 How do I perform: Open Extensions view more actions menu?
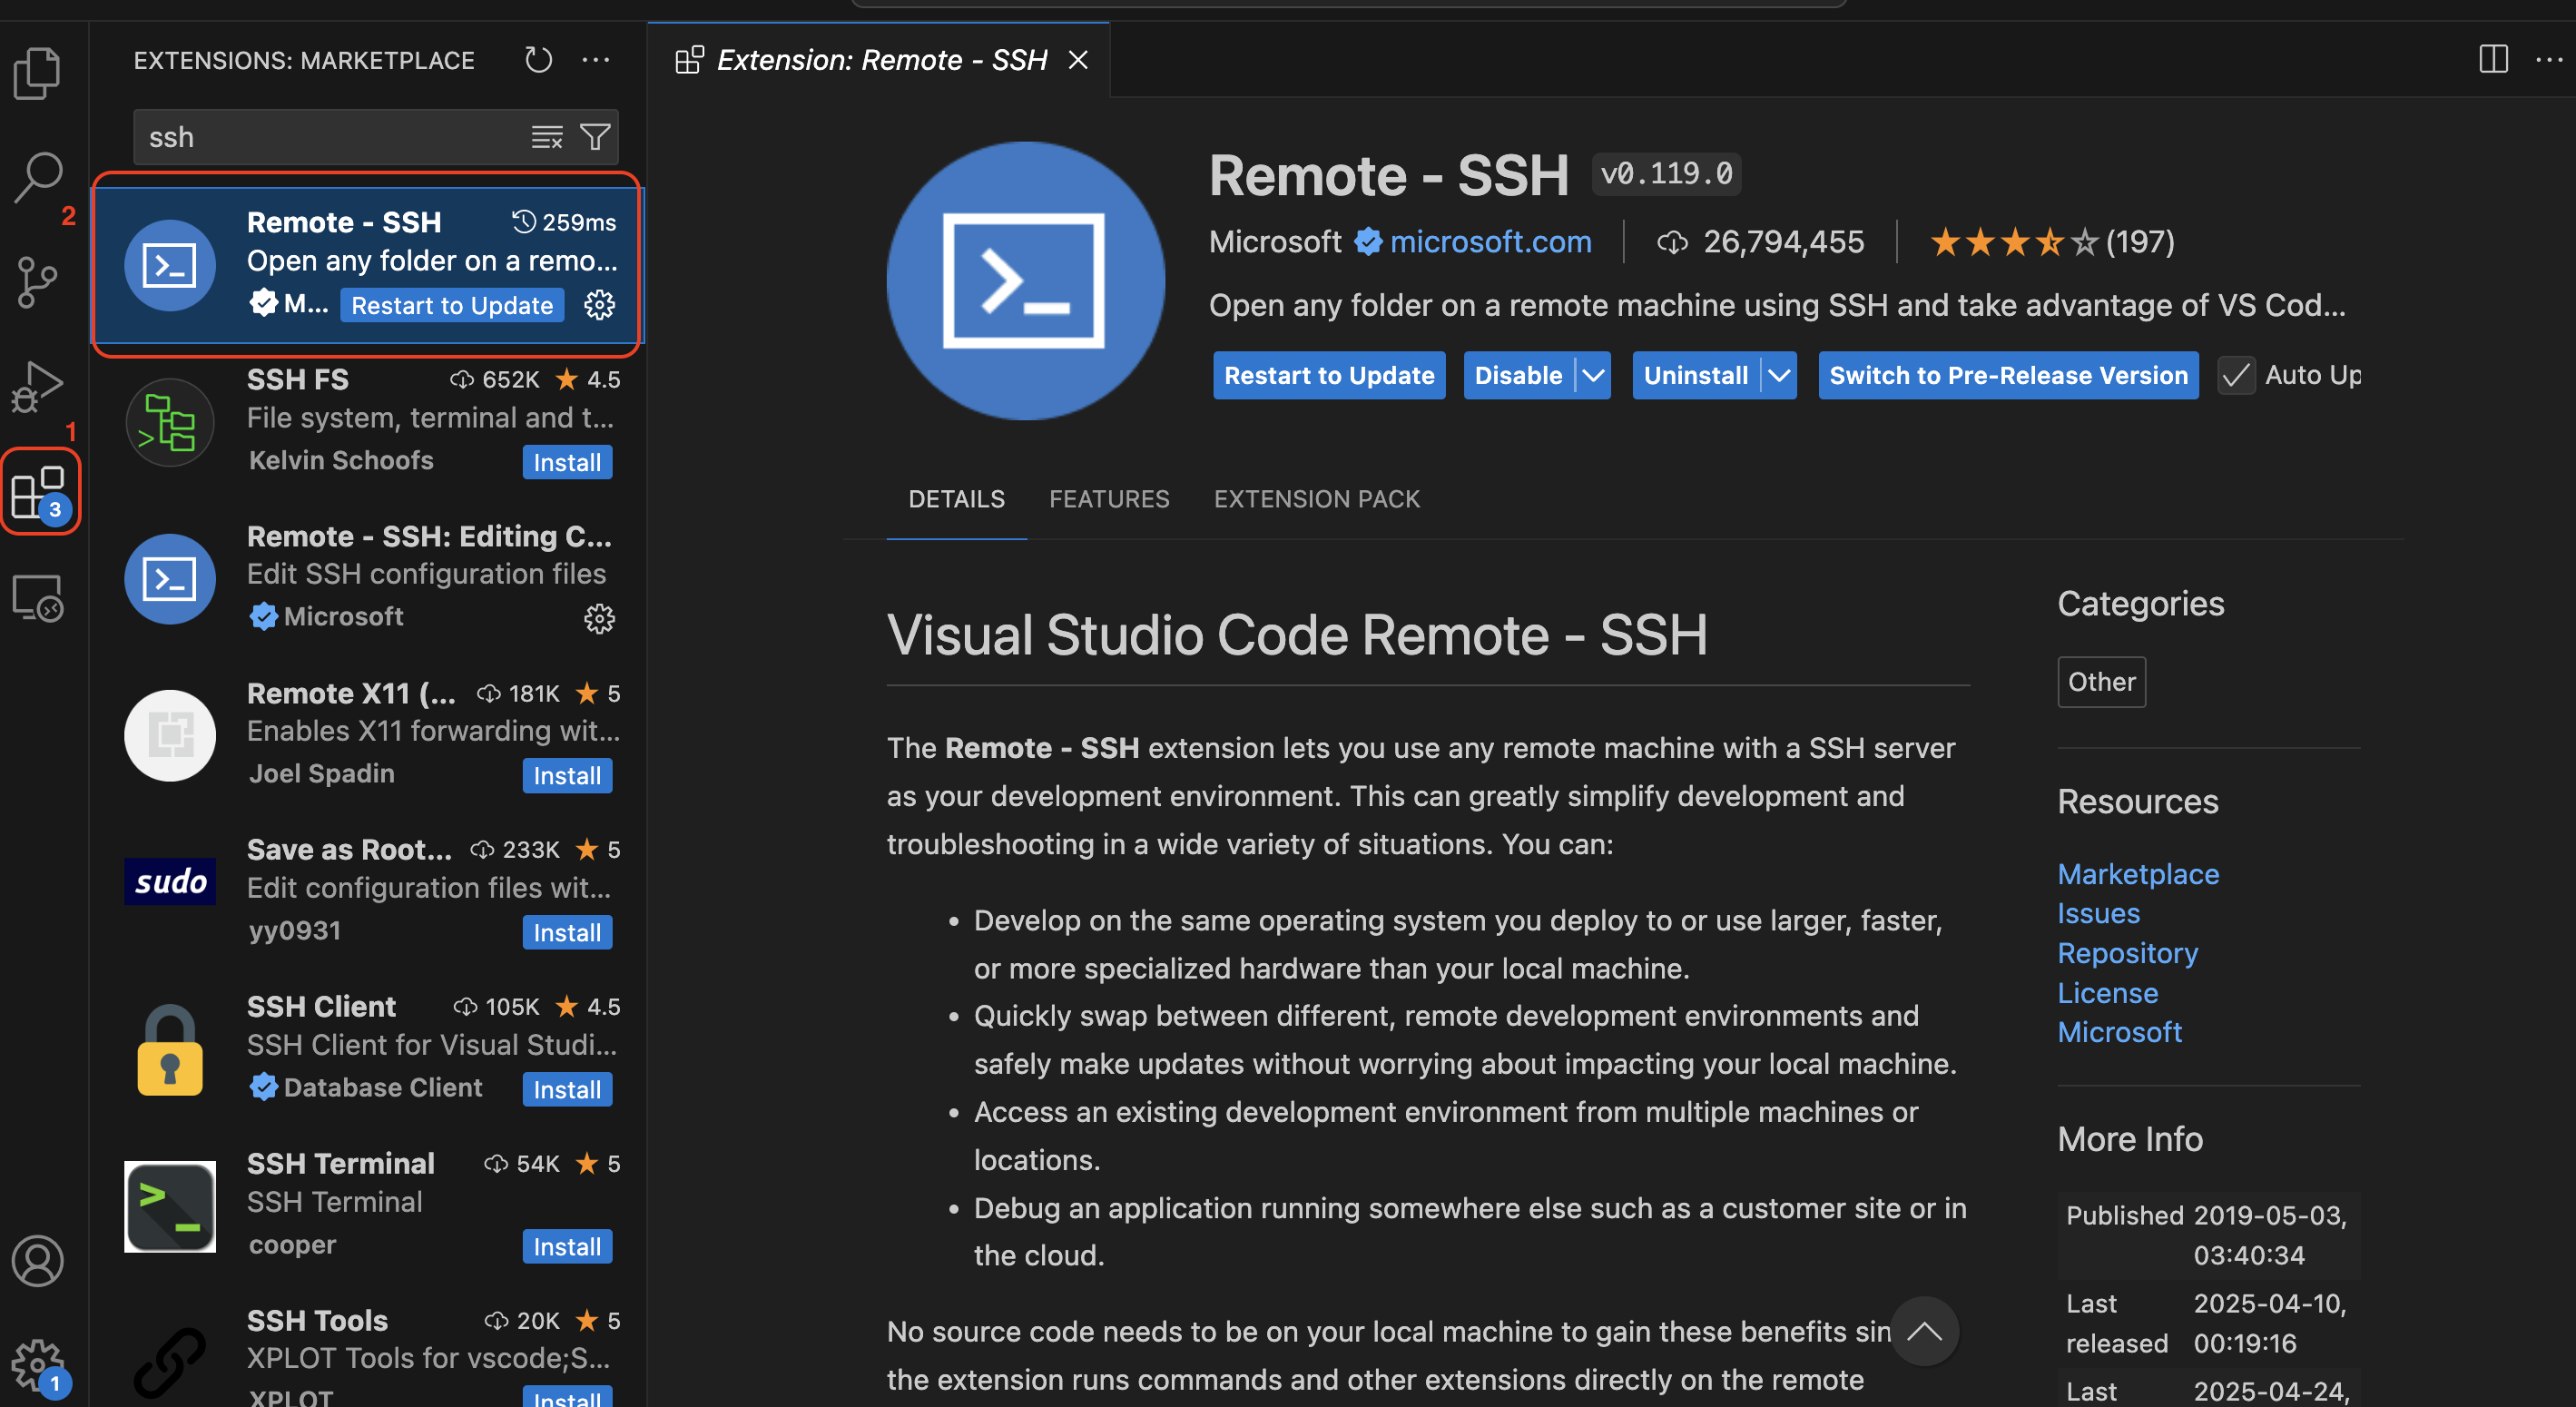pyautogui.click(x=596, y=60)
